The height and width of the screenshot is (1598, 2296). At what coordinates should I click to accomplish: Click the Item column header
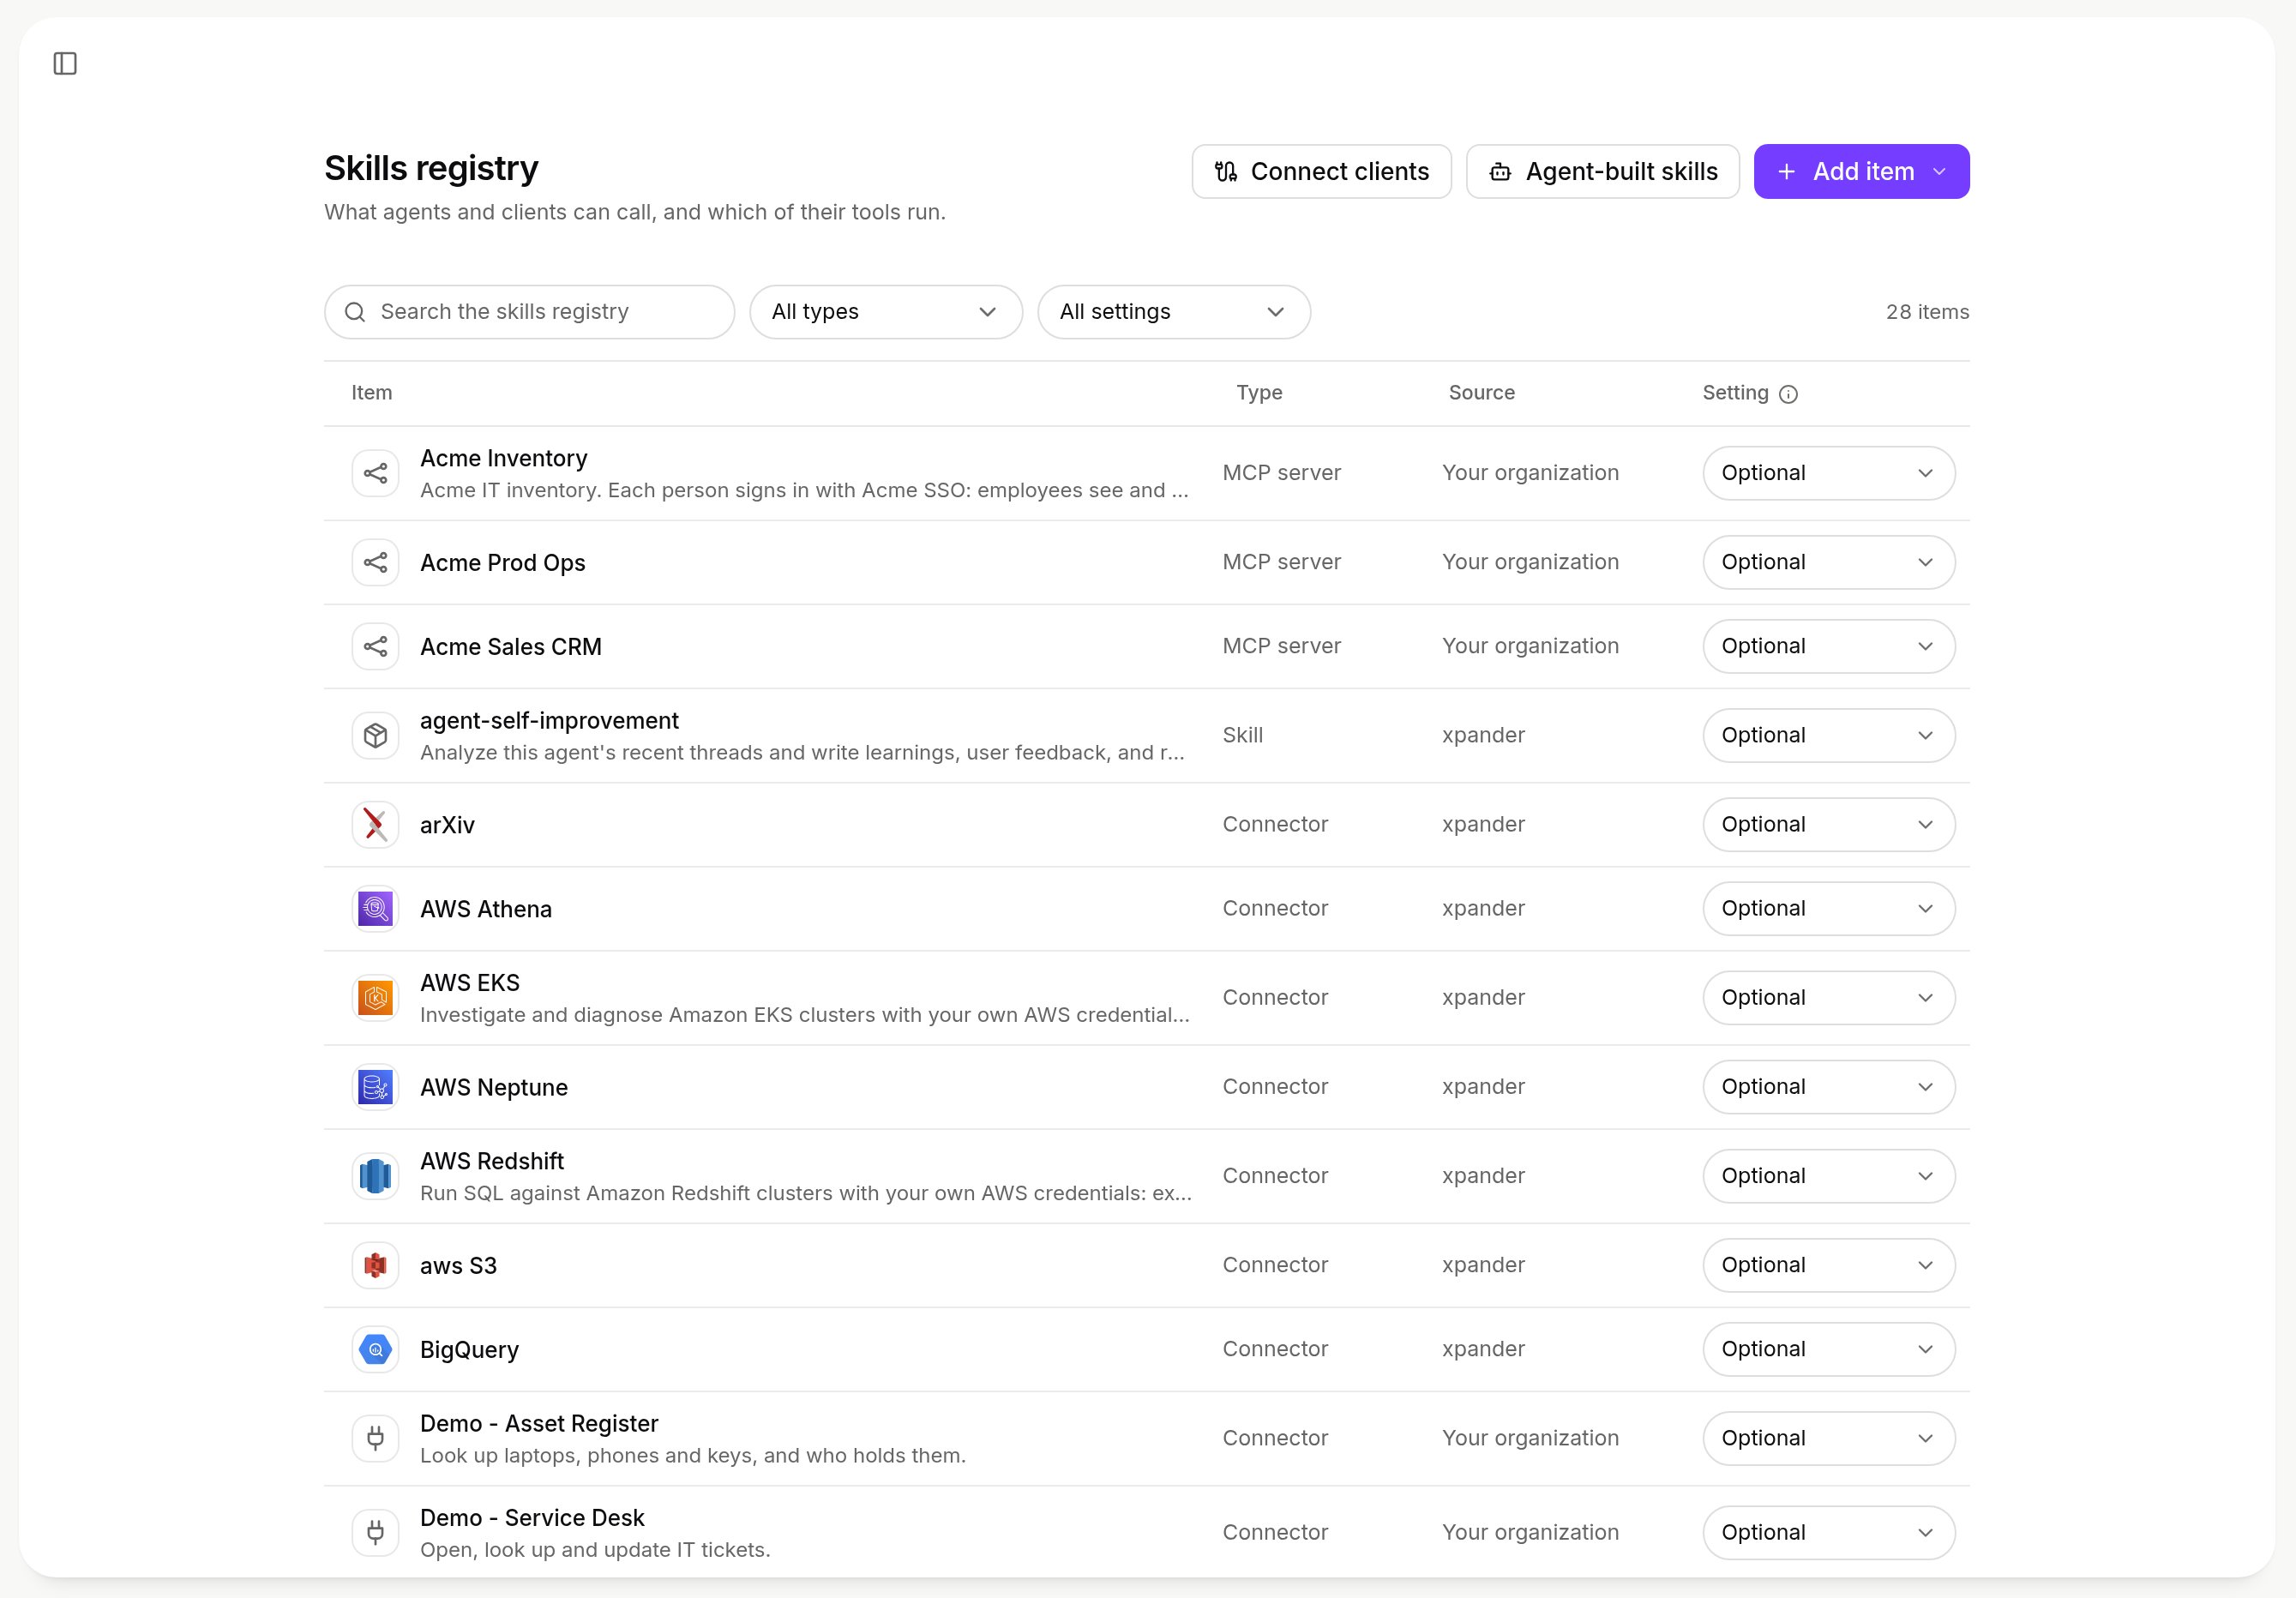[x=371, y=393]
